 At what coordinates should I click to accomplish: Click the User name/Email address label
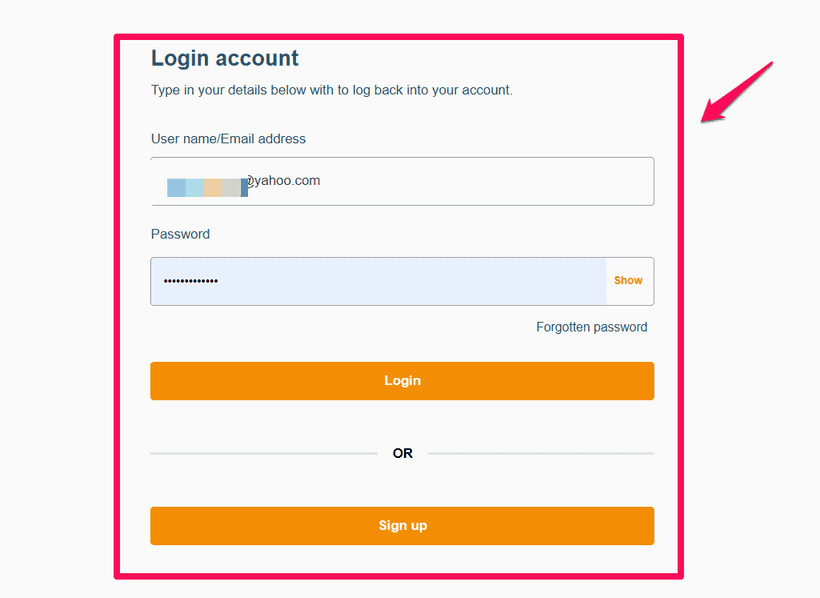[x=228, y=139]
